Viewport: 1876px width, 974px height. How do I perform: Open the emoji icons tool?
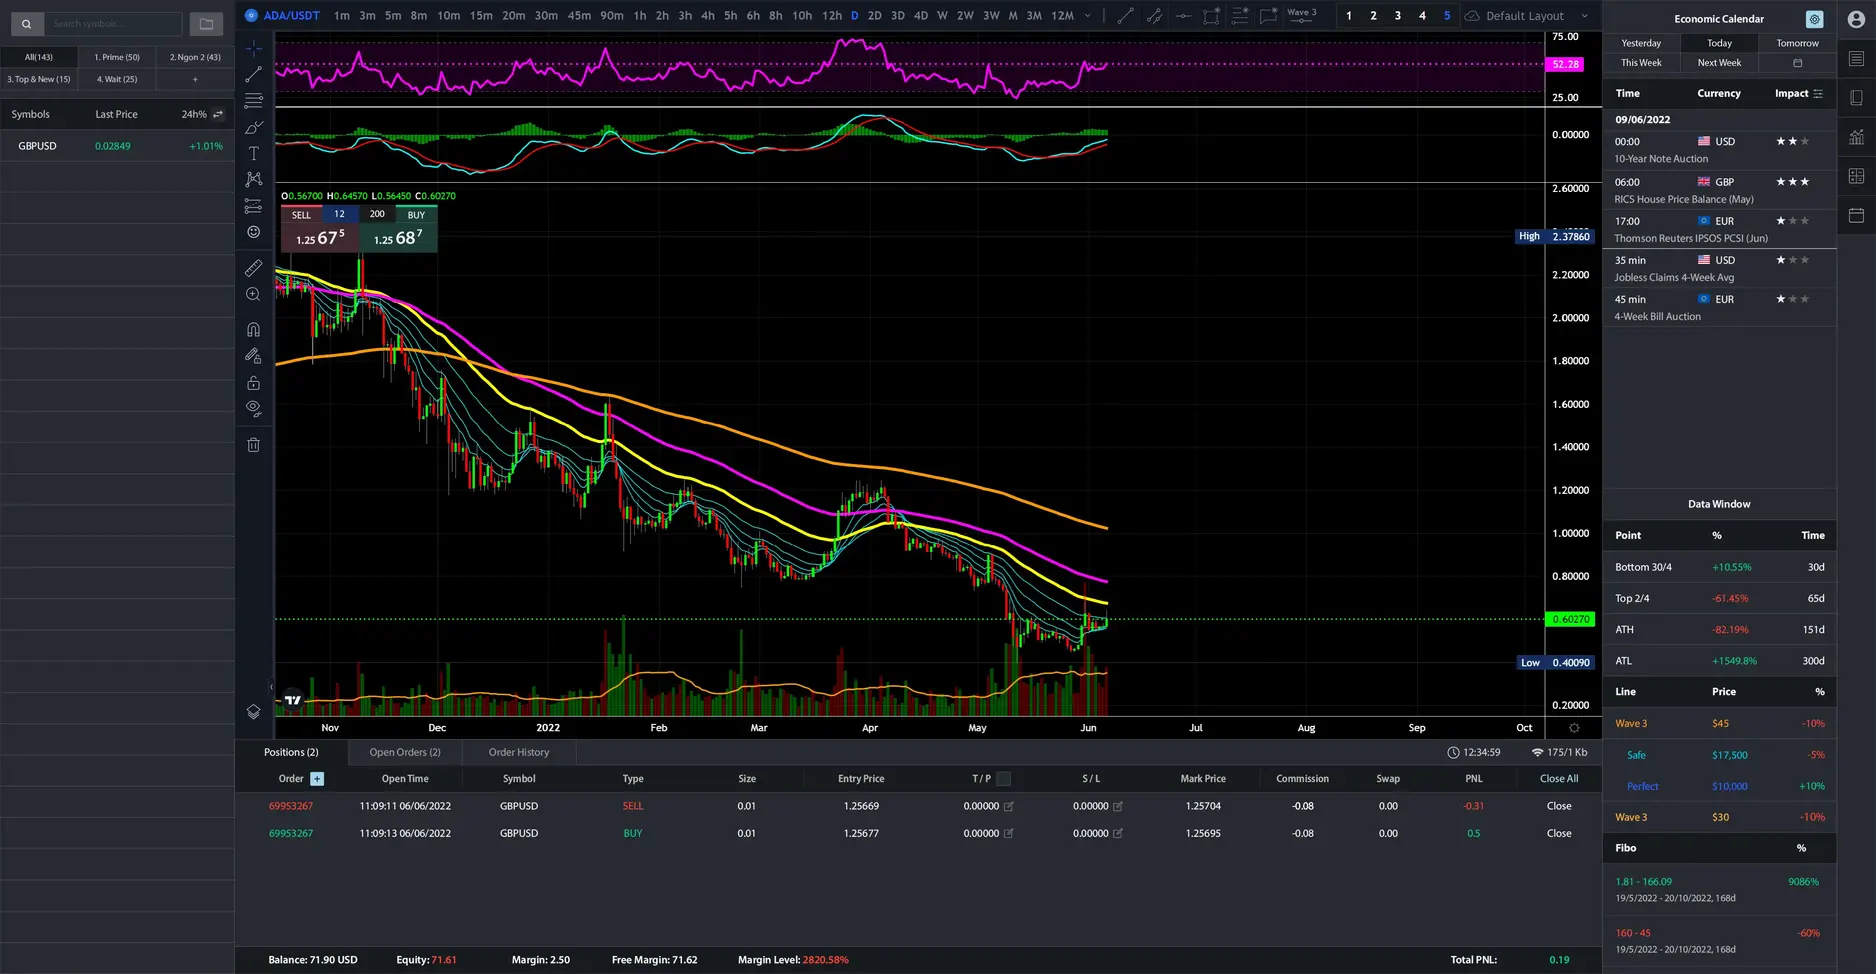coord(254,232)
